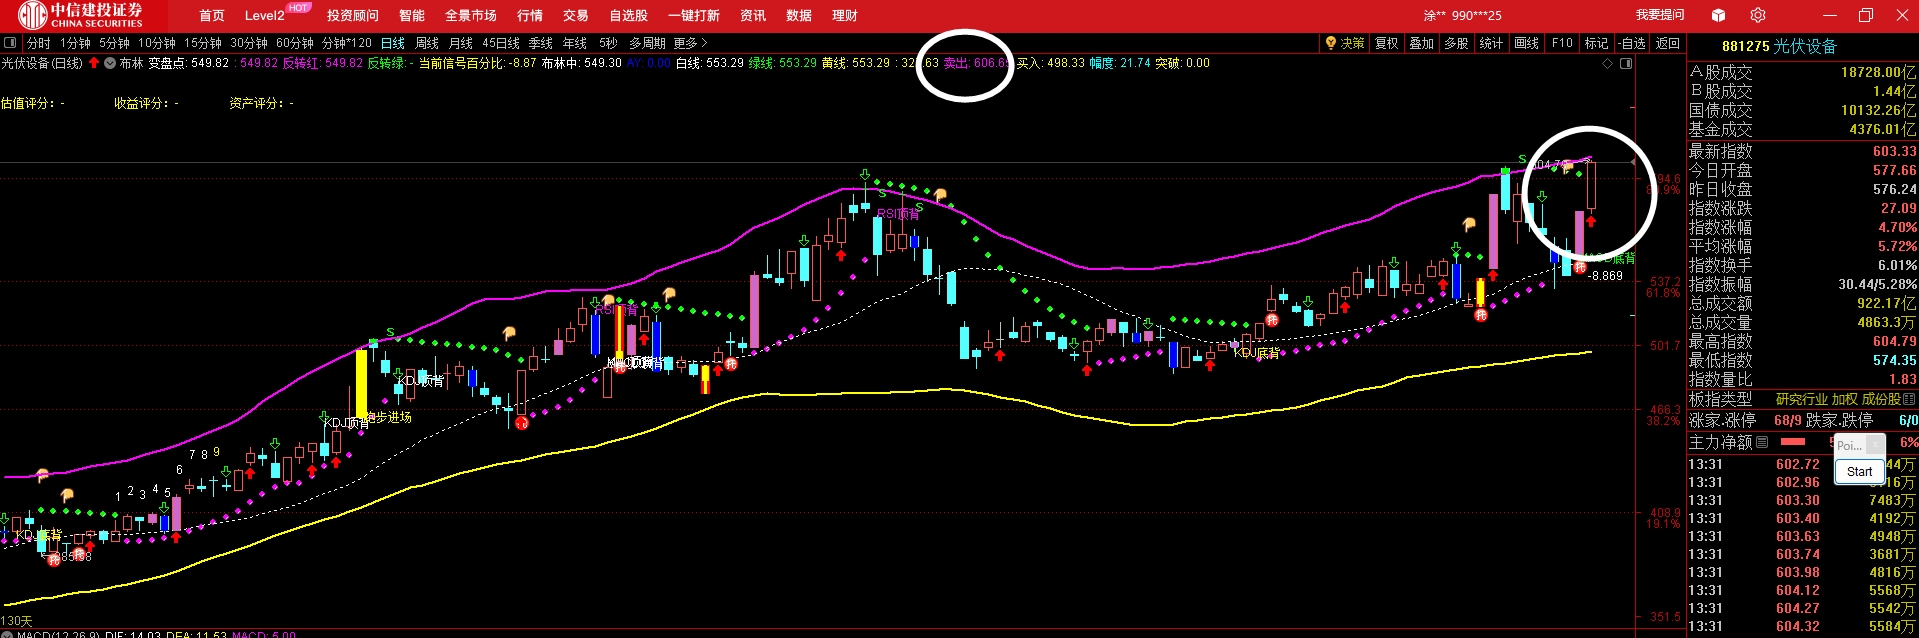Open the 自选股 menu
Viewport: 1919px width, 638px height.
click(x=629, y=15)
